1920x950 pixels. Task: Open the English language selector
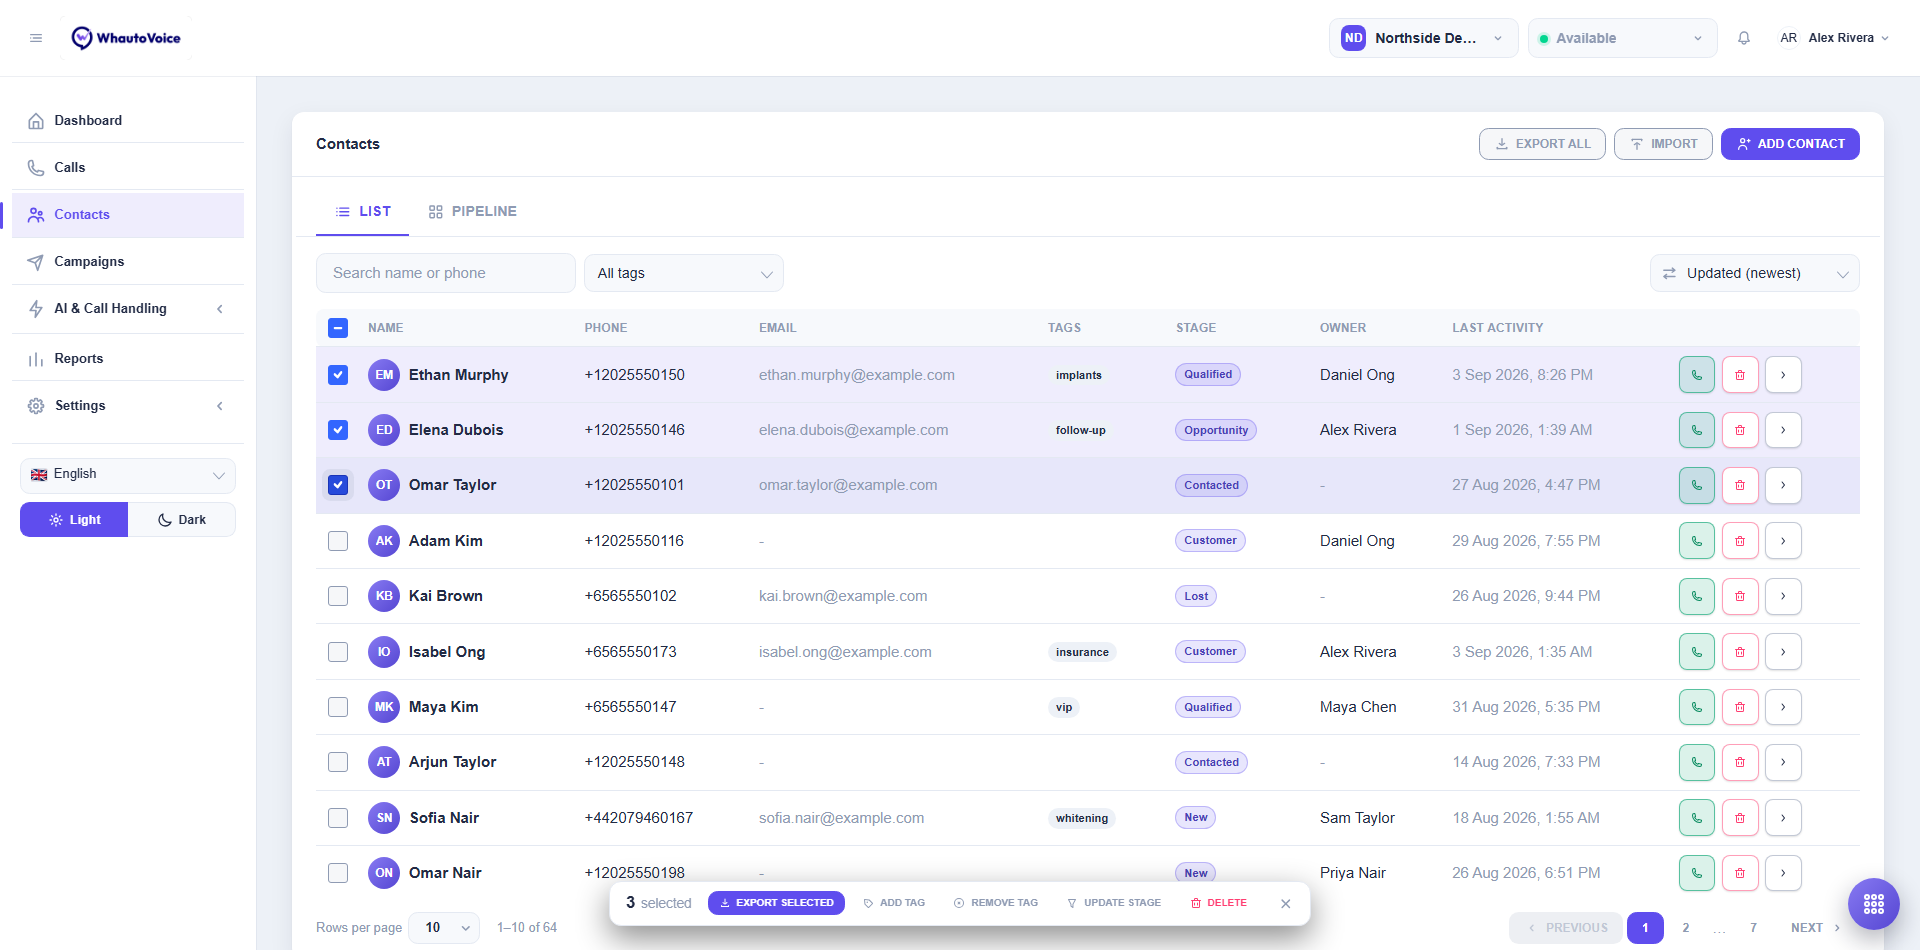tap(128, 475)
